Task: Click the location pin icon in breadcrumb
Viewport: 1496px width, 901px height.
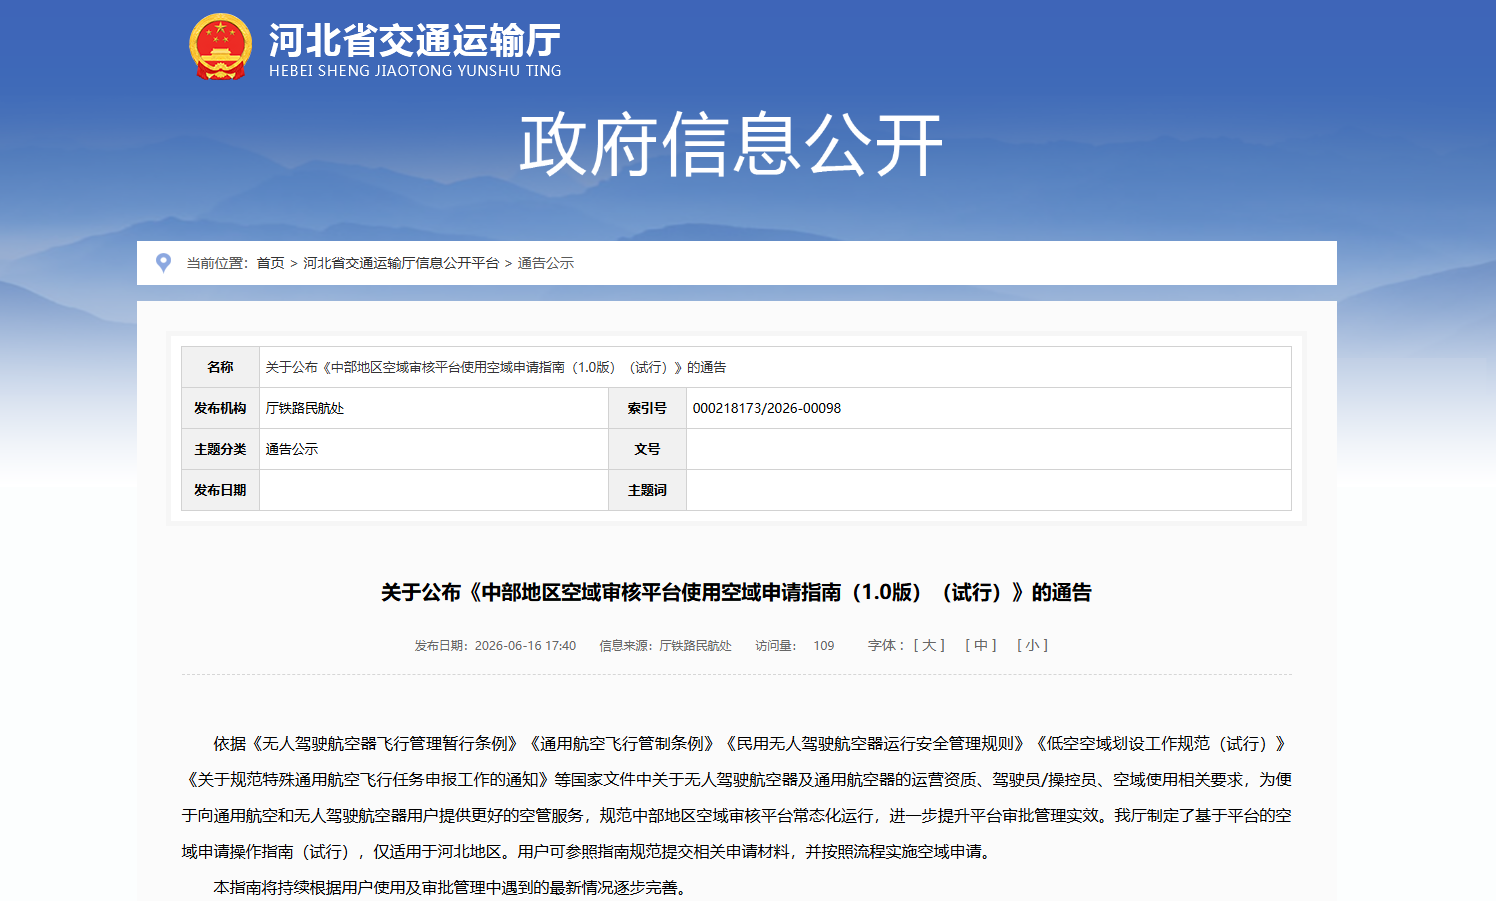Action: click(x=163, y=263)
